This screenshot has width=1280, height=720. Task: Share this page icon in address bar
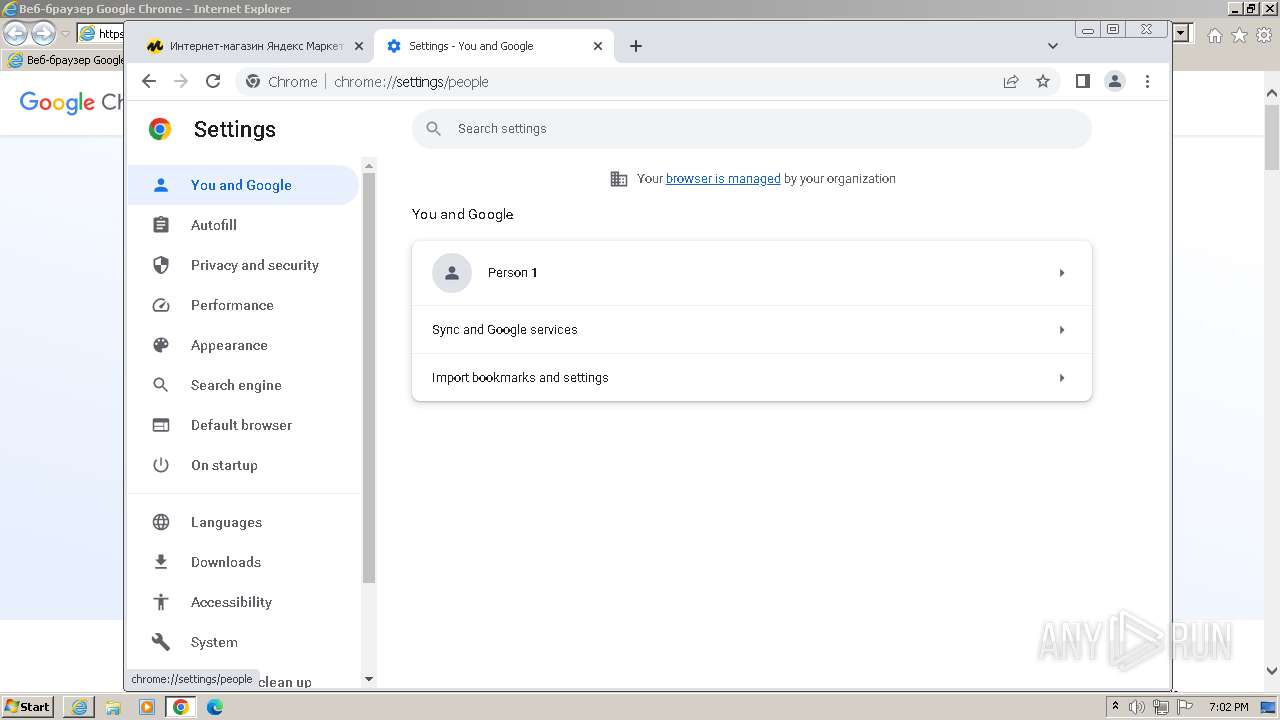pyautogui.click(x=1011, y=82)
